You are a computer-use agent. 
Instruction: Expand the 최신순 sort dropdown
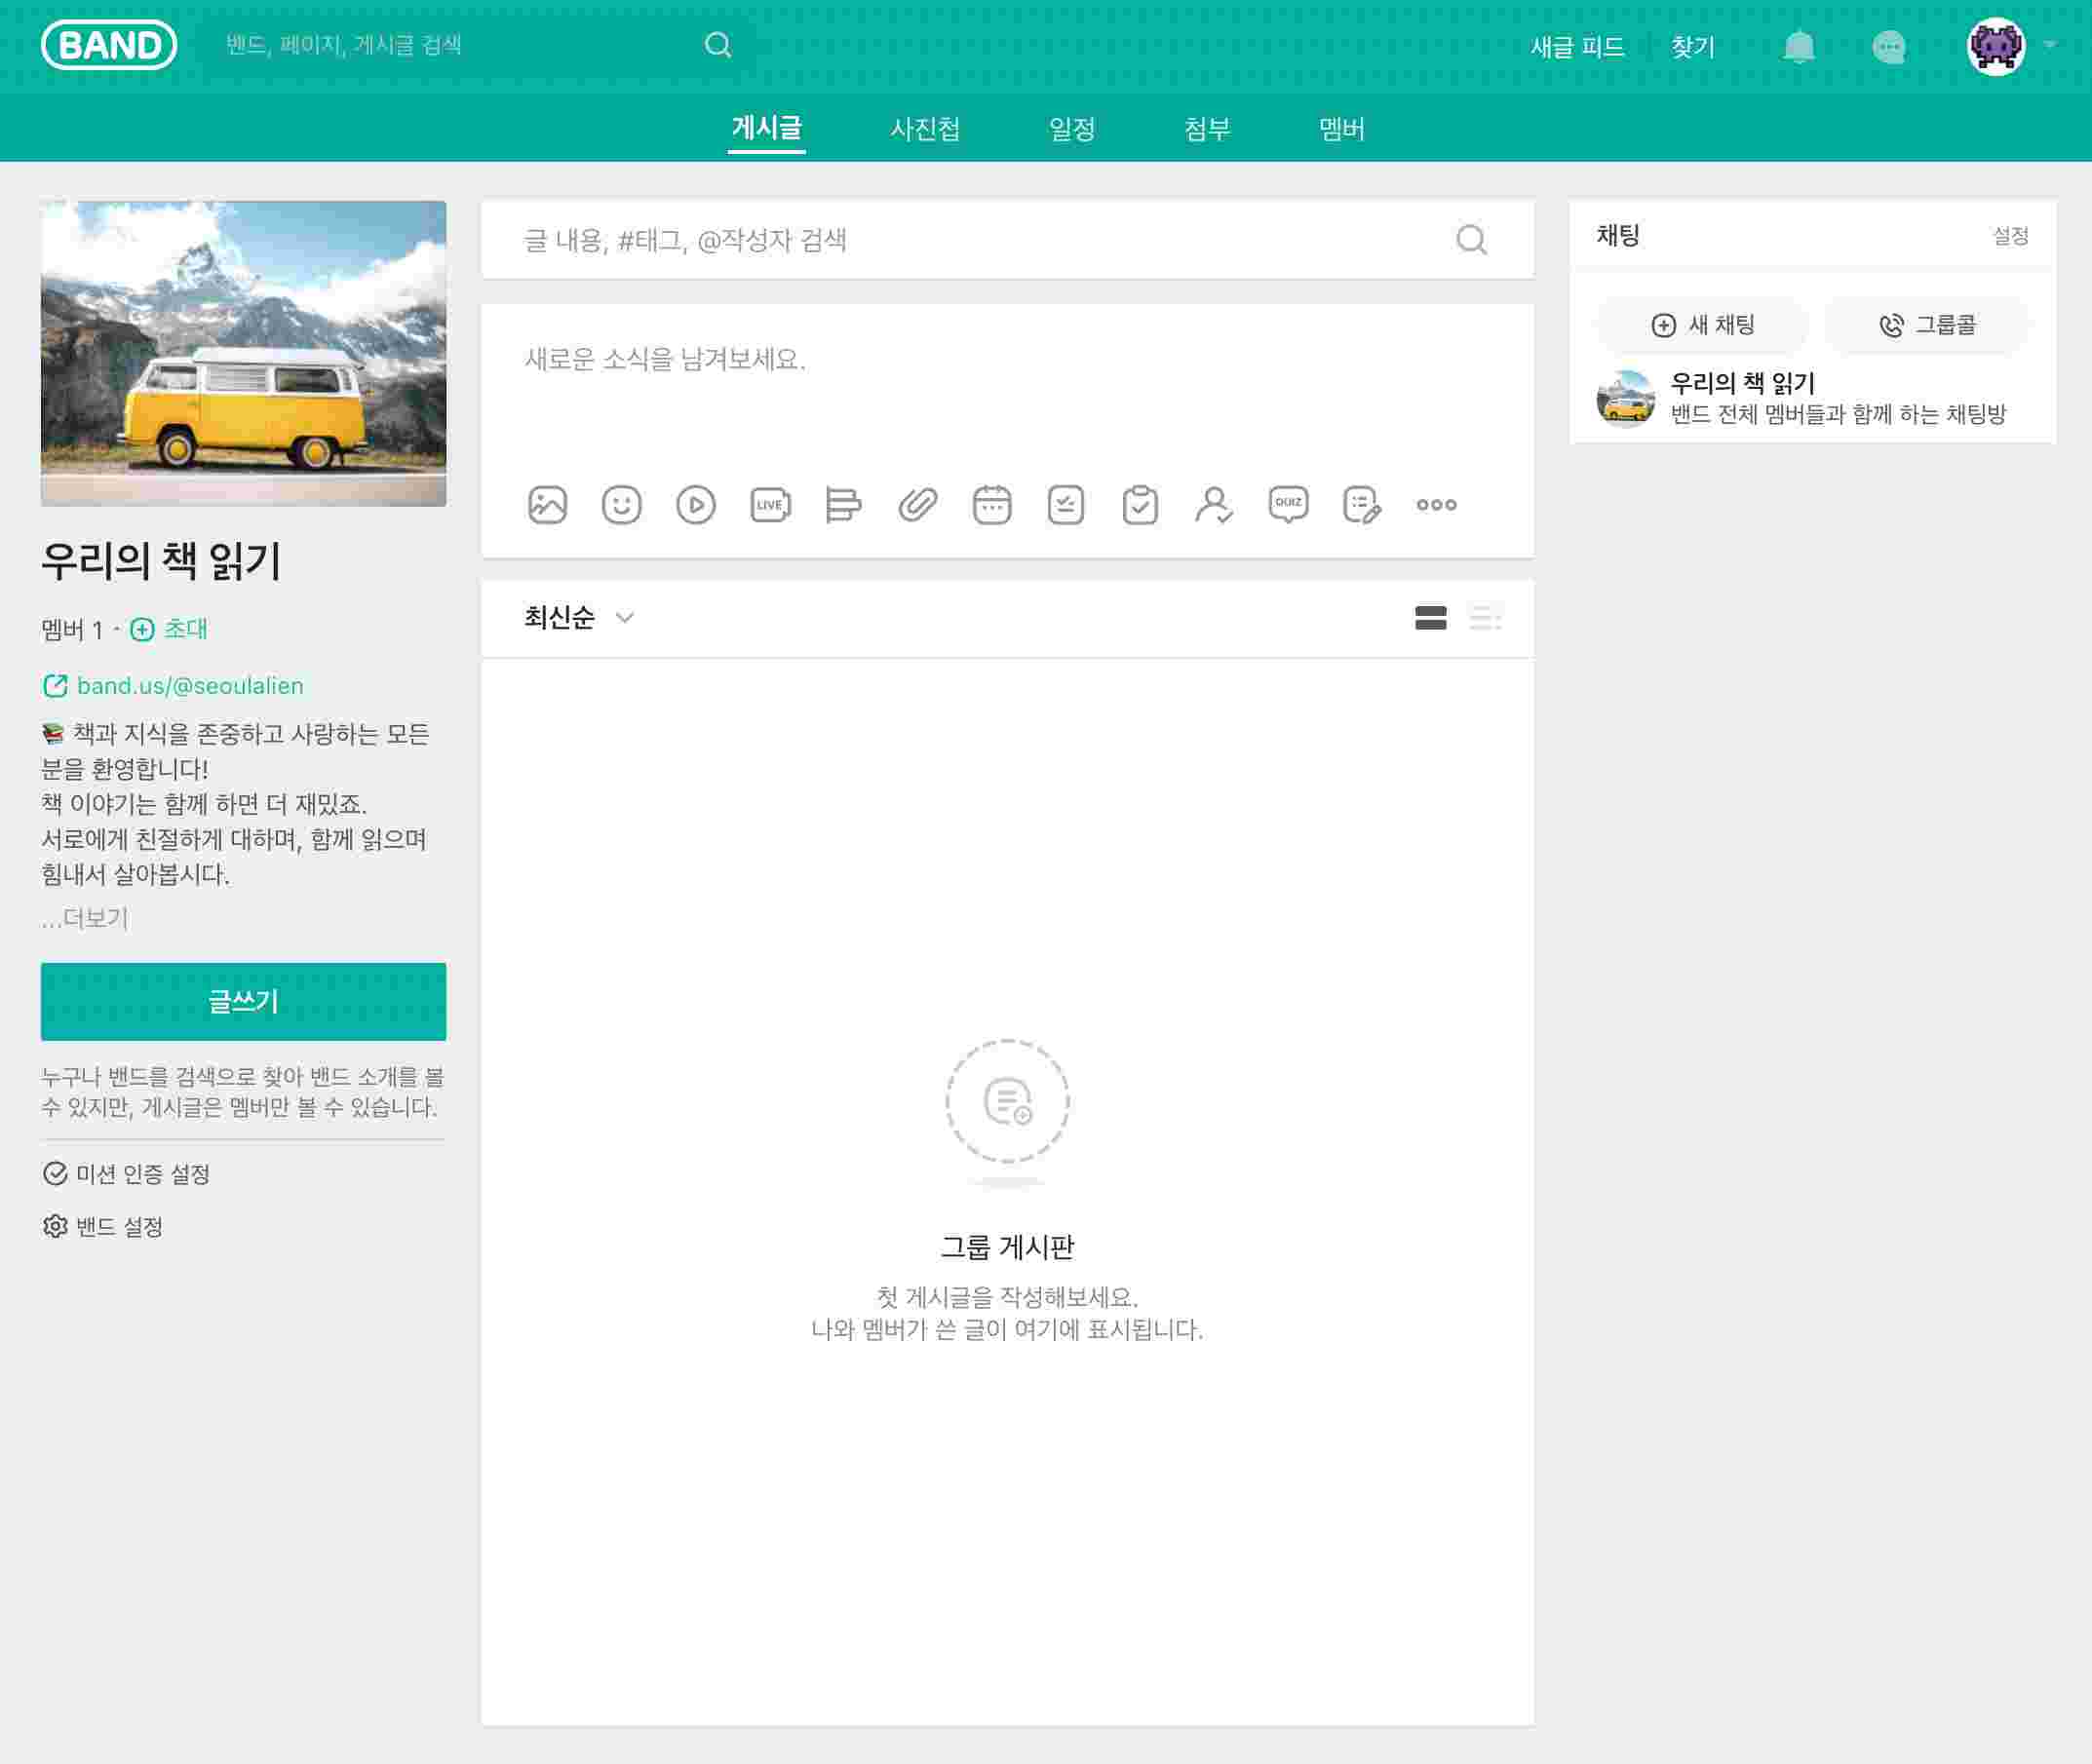pos(579,618)
